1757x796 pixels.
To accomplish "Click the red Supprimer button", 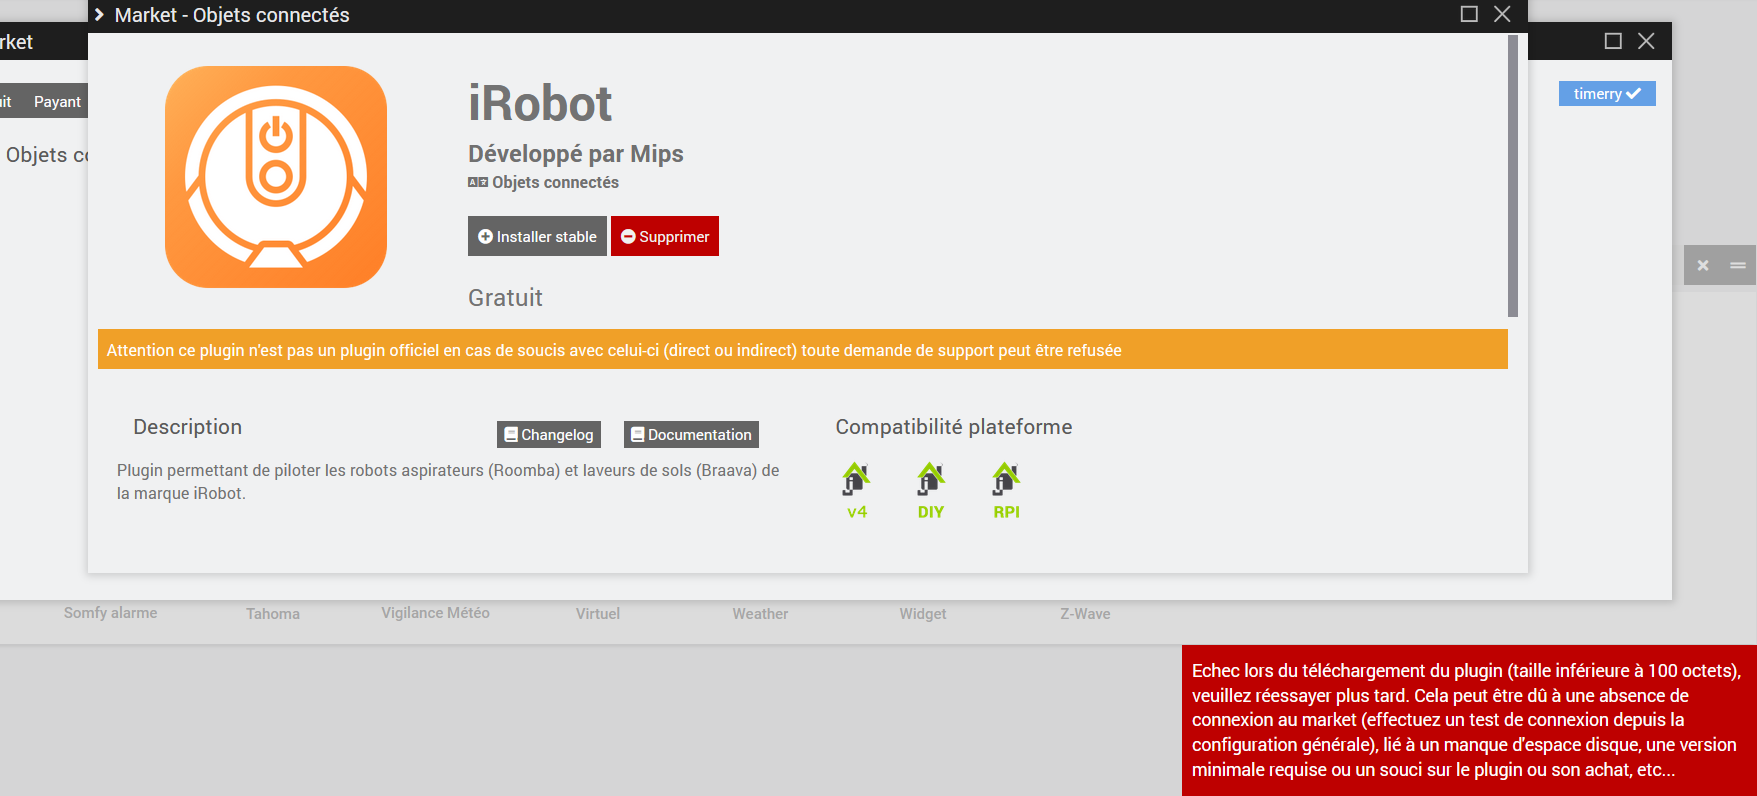I will (x=665, y=236).
